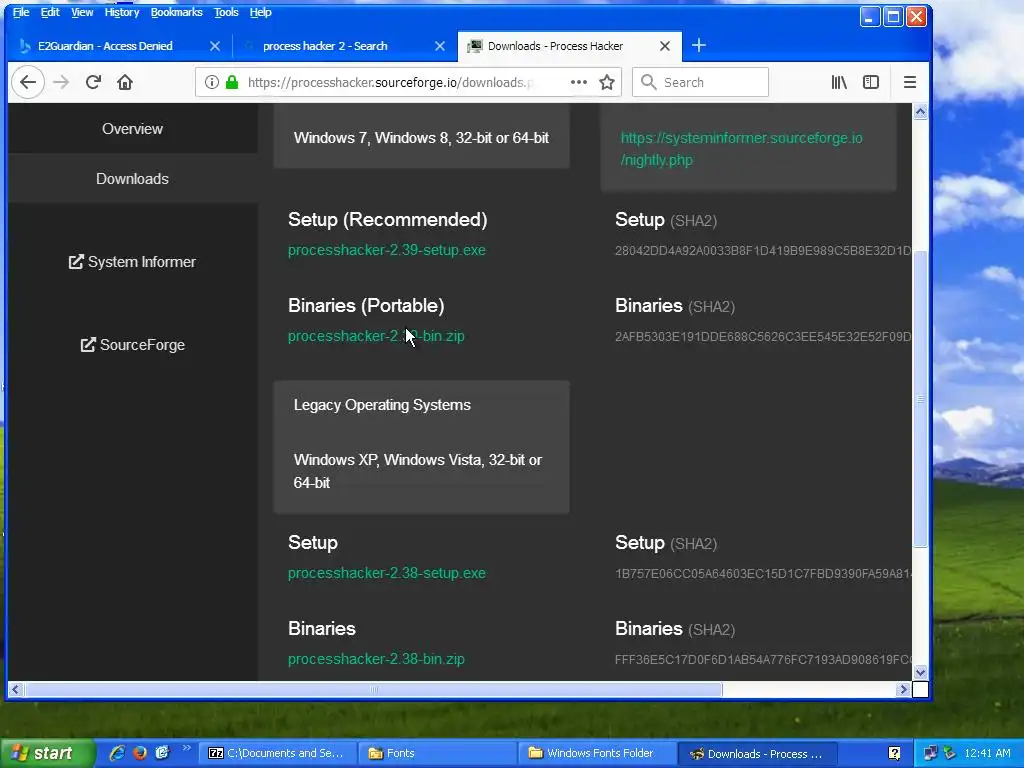Screen dimensions: 1024x768
Task: Click the green padlock security icon
Action: (x=232, y=82)
